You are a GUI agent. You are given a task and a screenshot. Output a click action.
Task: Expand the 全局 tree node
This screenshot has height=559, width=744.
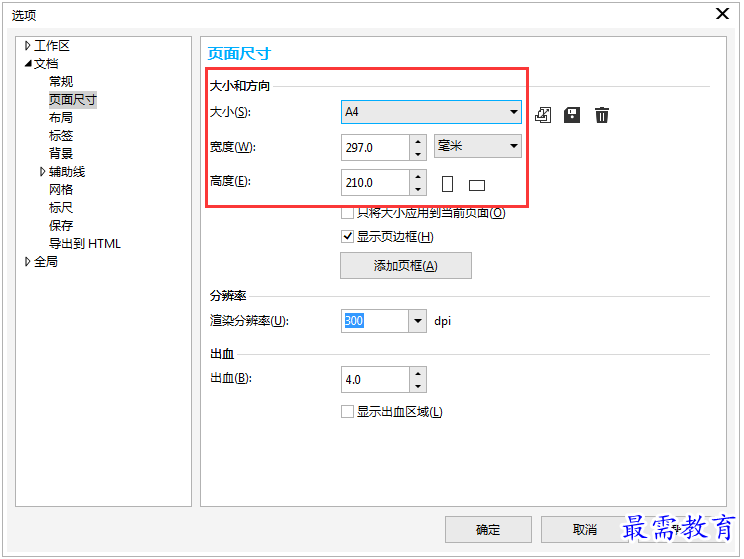pyautogui.click(x=28, y=261)
